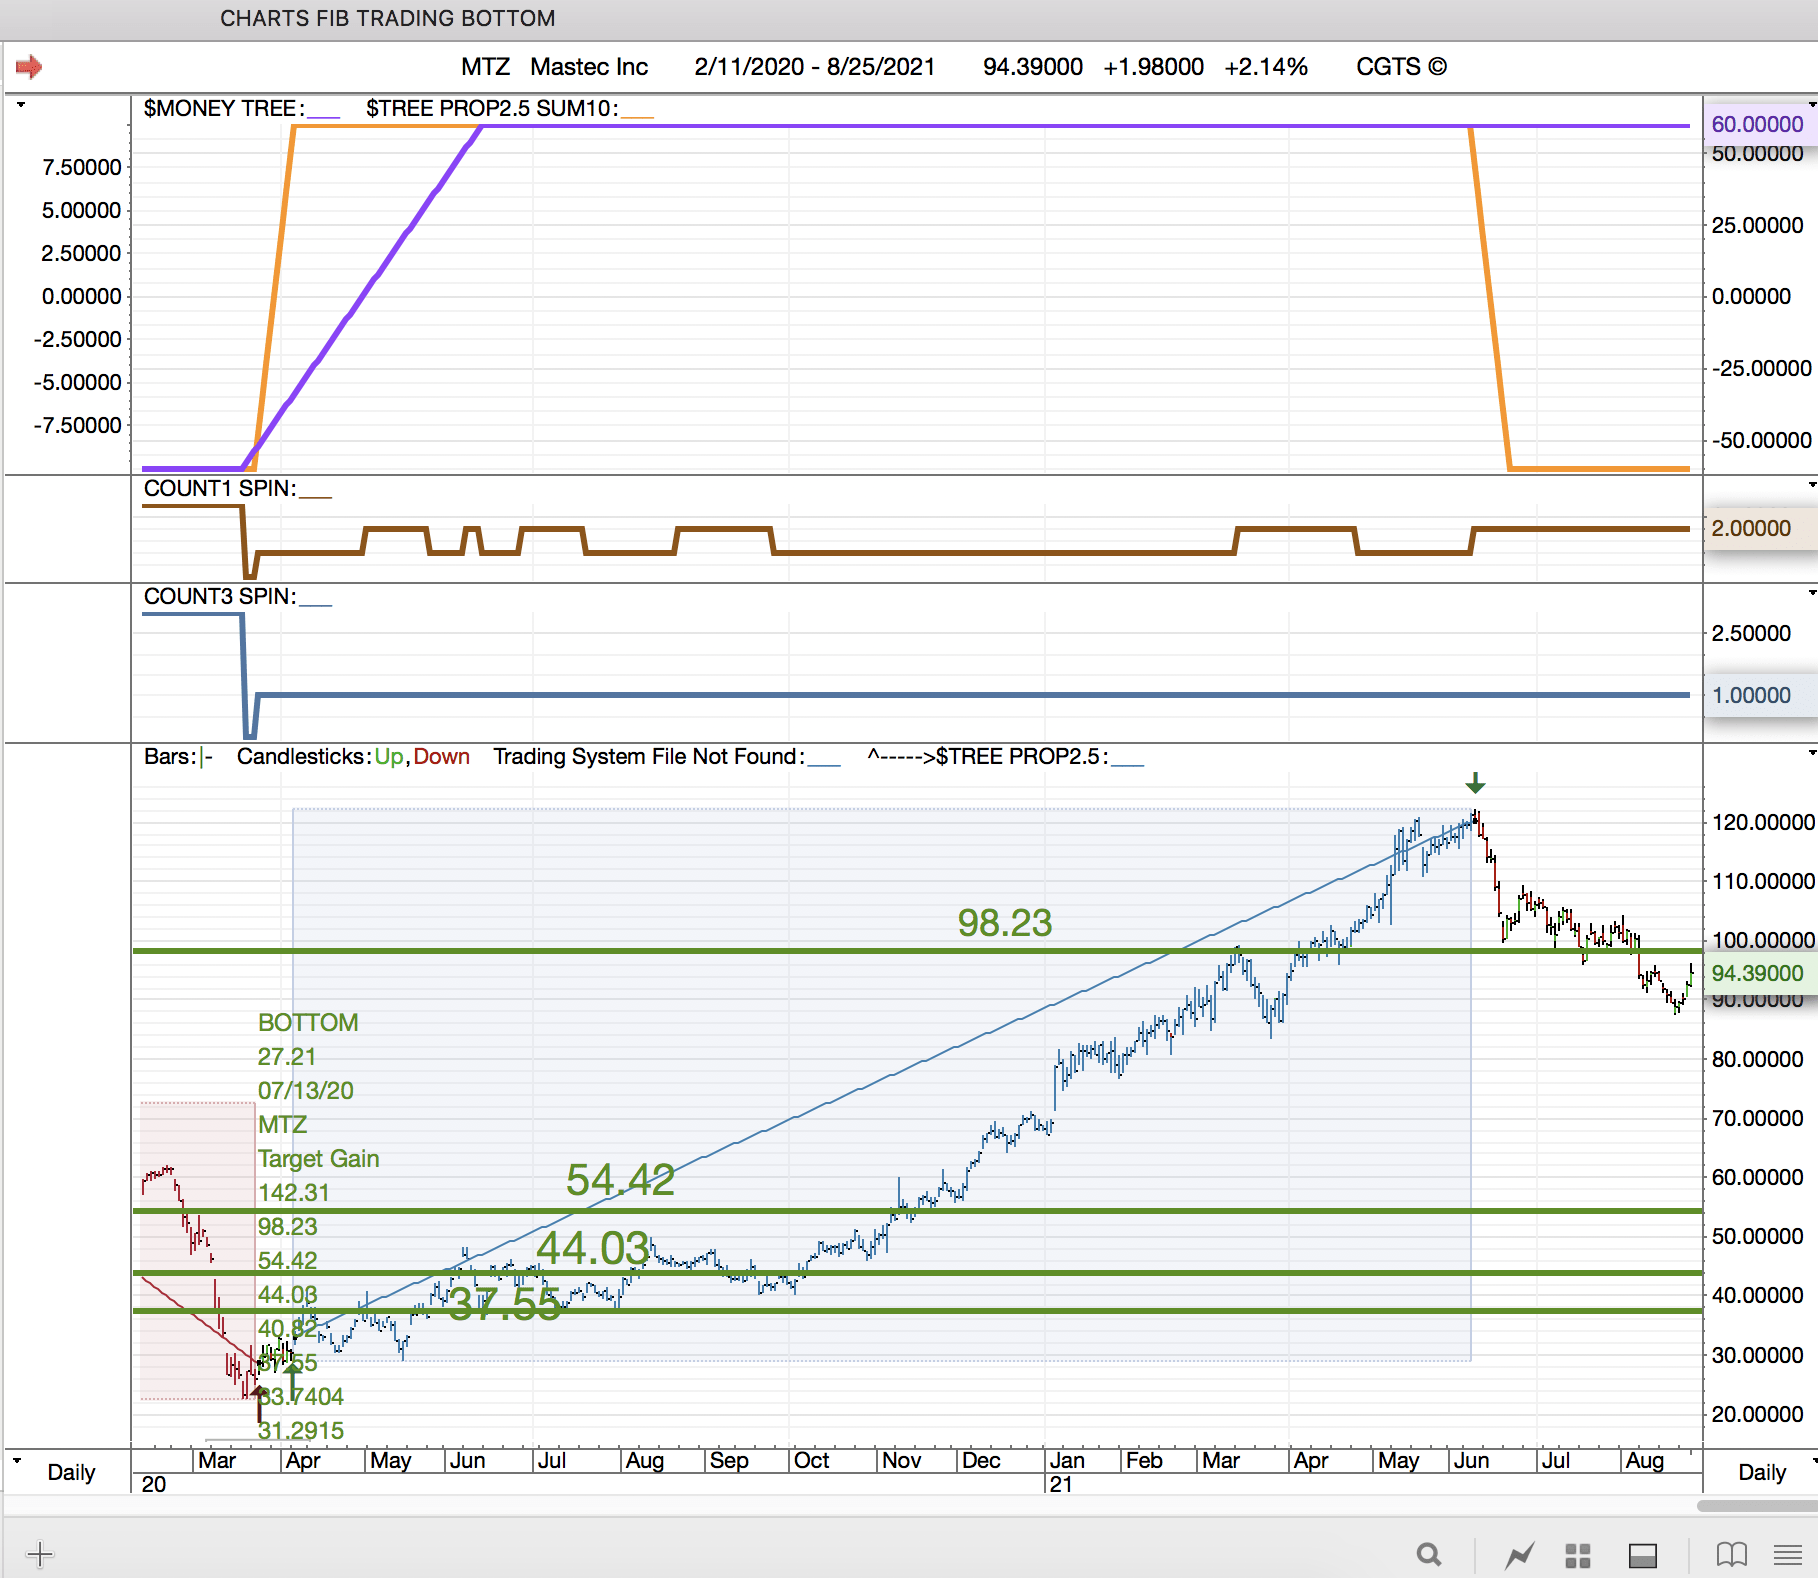Click the CGTS copyright label
The image size is (1818, 1578).
1402,67
